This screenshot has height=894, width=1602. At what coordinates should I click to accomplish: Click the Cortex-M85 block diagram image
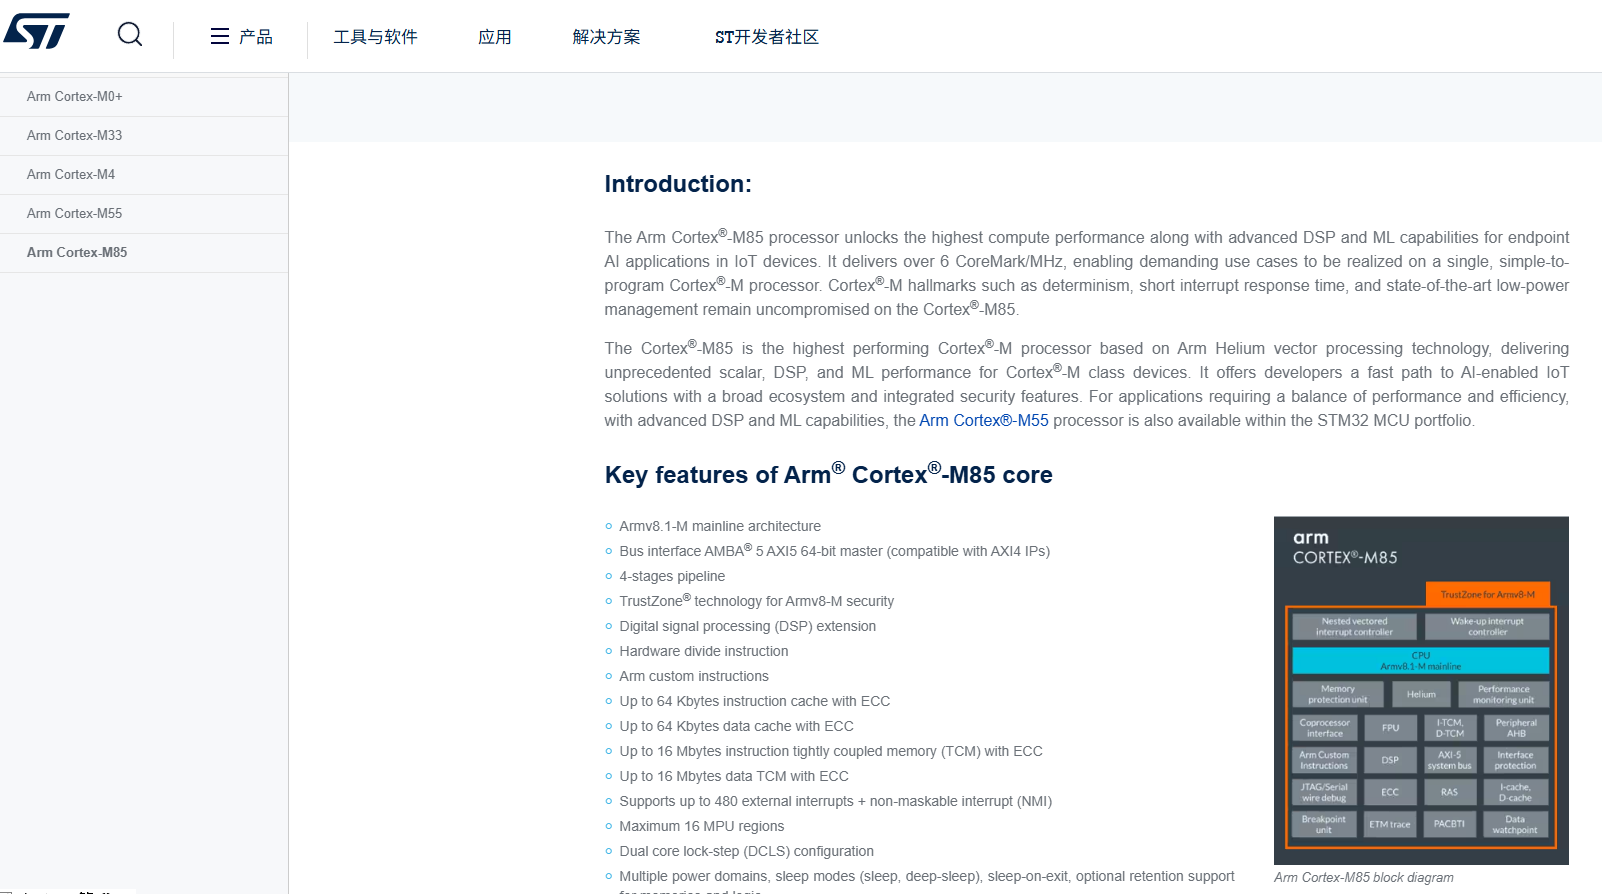(x=1421, y=690)
